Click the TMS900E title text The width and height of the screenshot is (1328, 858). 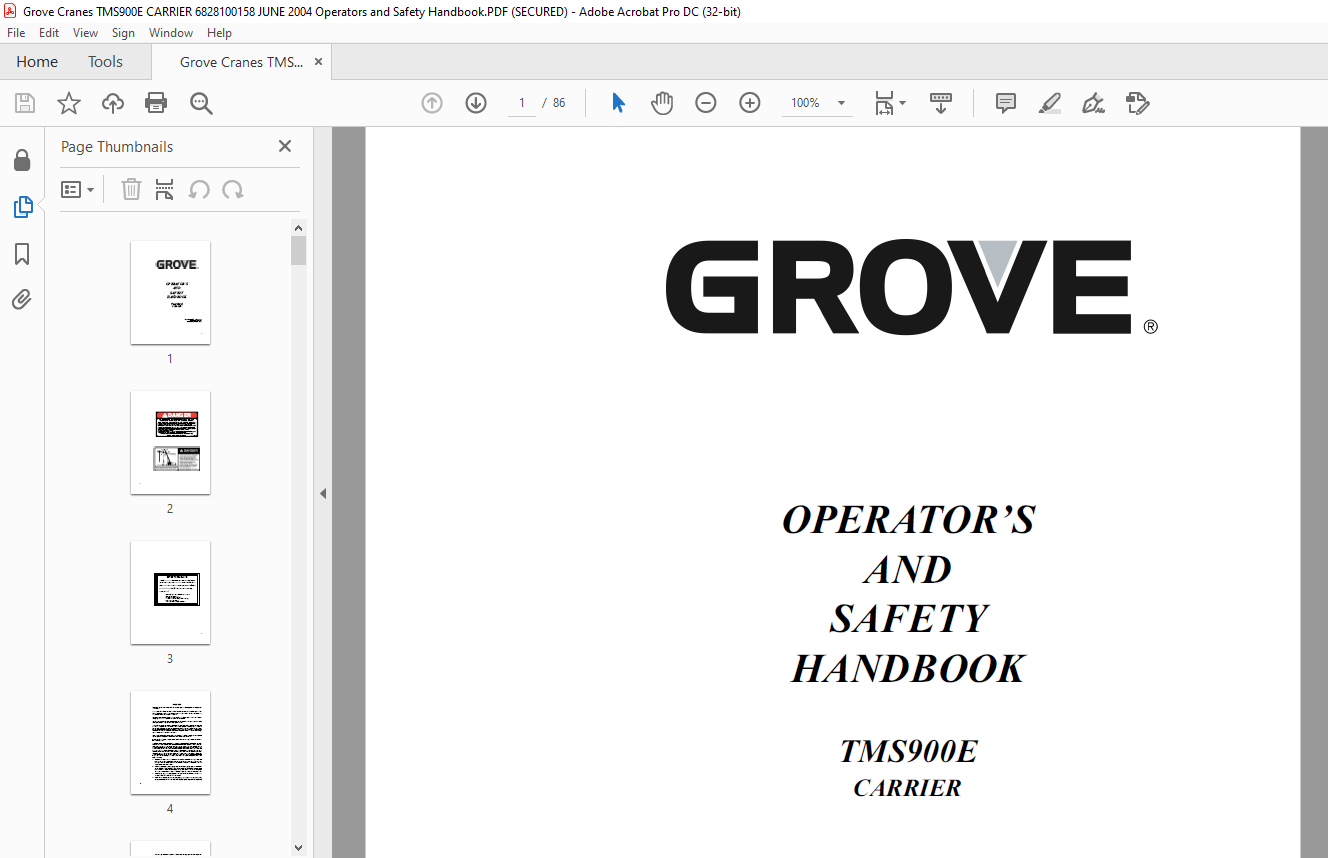point(908,751)
